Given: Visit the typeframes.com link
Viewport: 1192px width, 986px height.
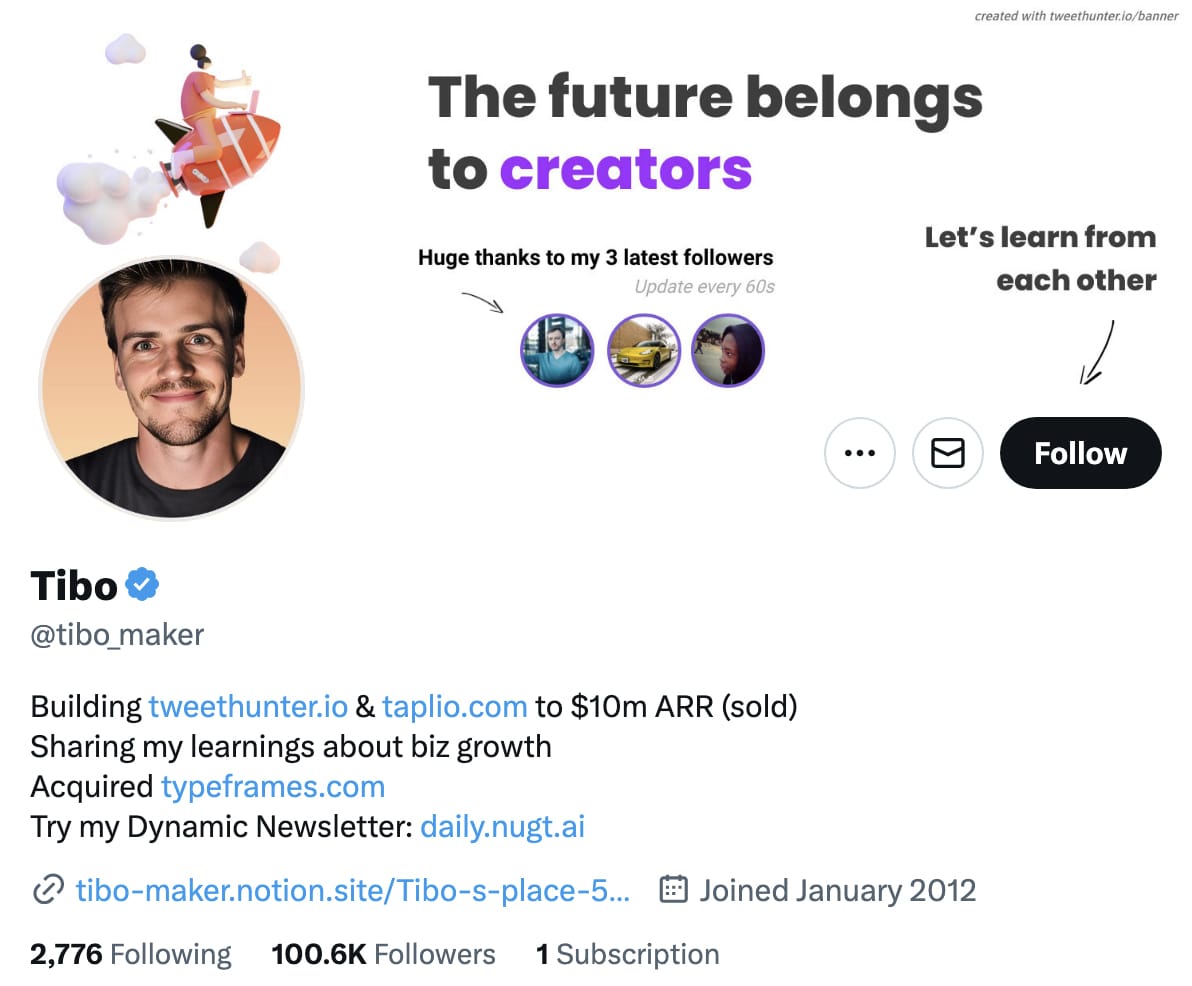Looking at the screenshot, I should pyautogui.click(x=273, y=787).
